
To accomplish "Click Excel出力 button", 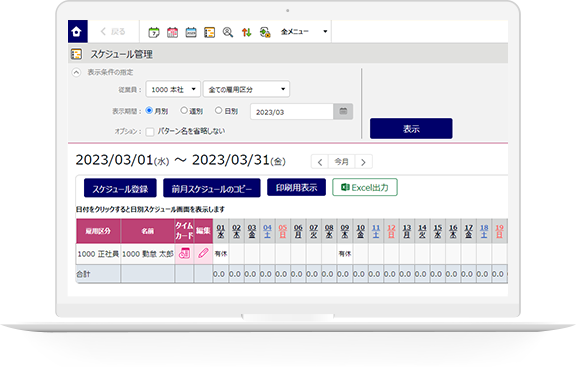I will (x=365, y=187).
